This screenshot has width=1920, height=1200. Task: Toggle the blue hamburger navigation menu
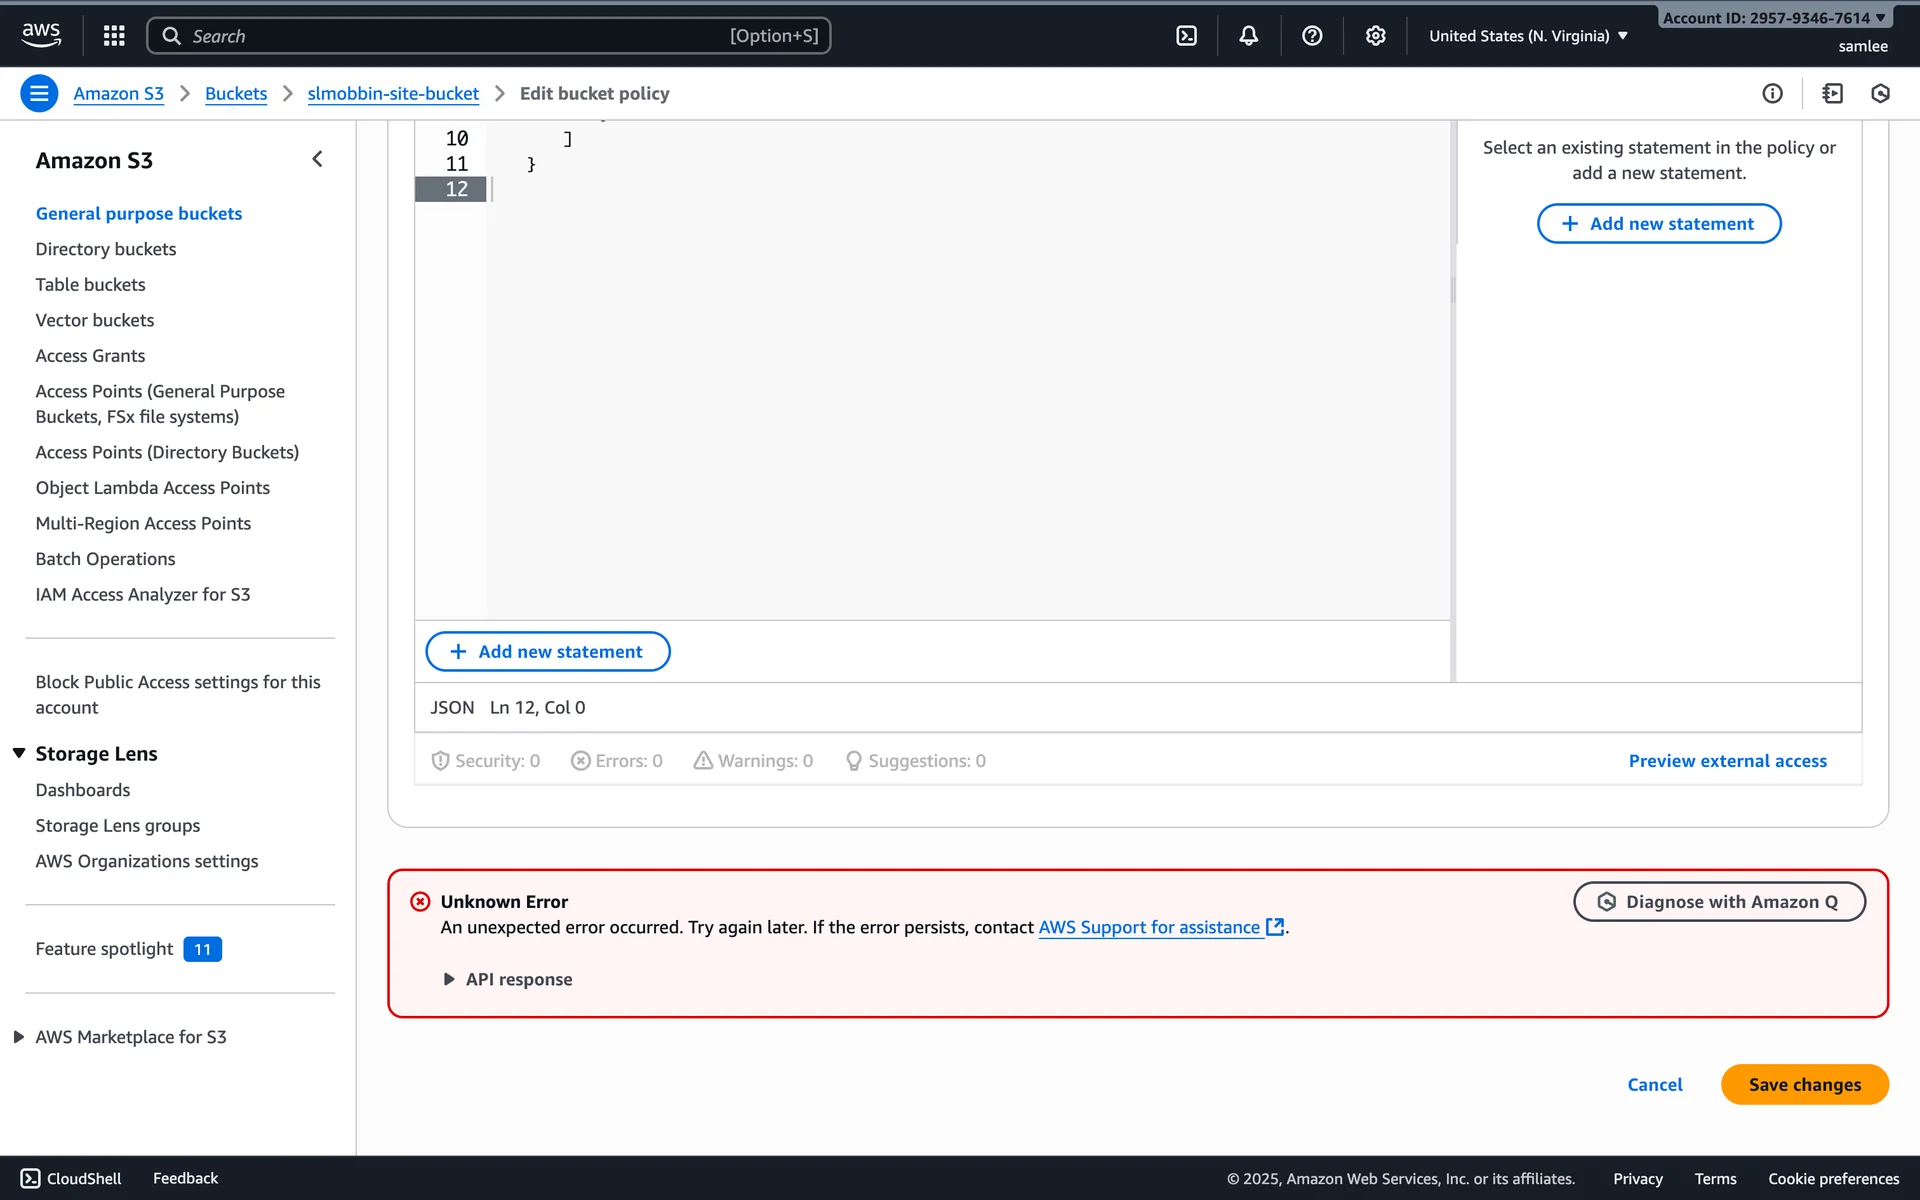pos(39,93)
